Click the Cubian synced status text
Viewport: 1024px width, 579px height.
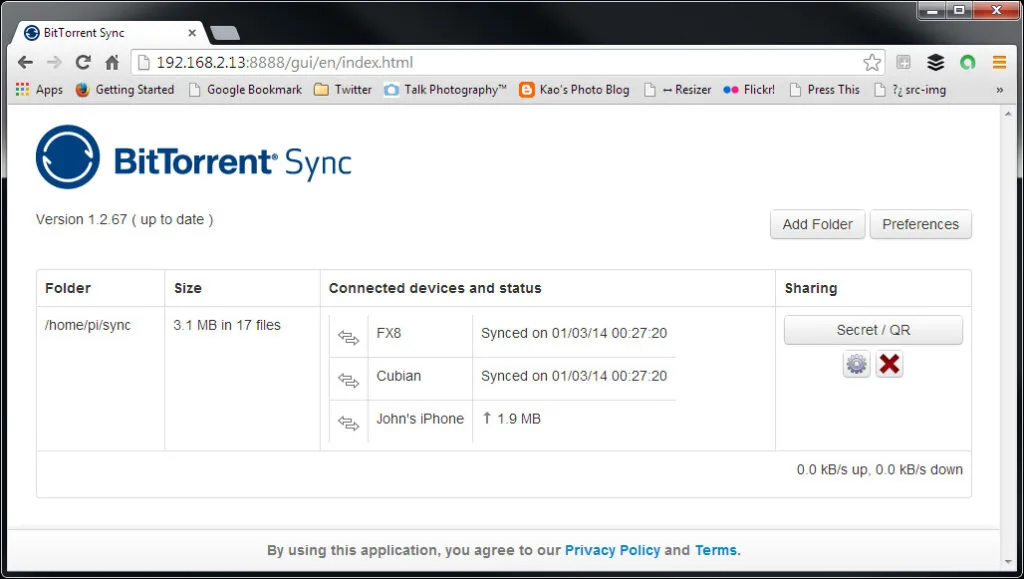574,376
